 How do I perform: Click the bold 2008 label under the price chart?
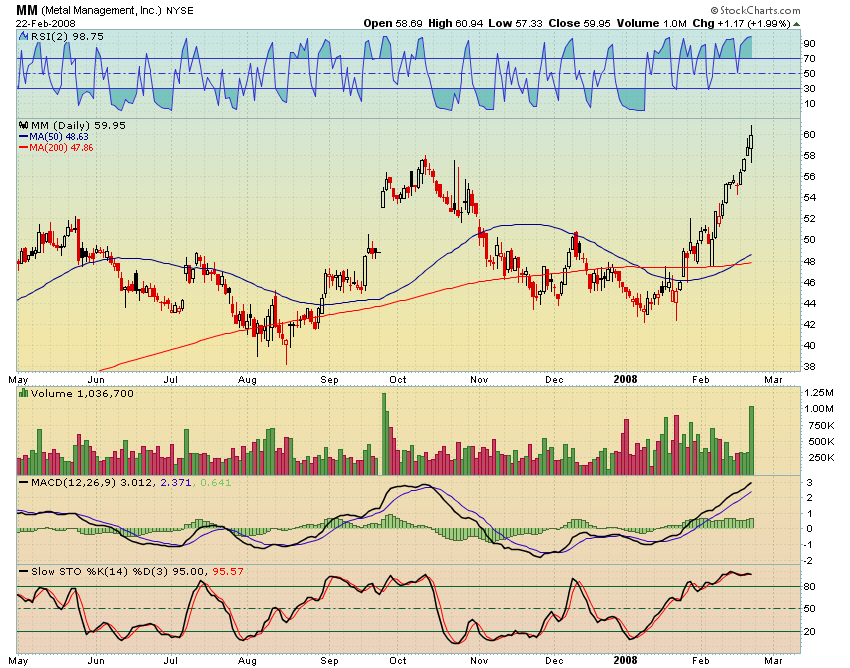coord(626,379)
